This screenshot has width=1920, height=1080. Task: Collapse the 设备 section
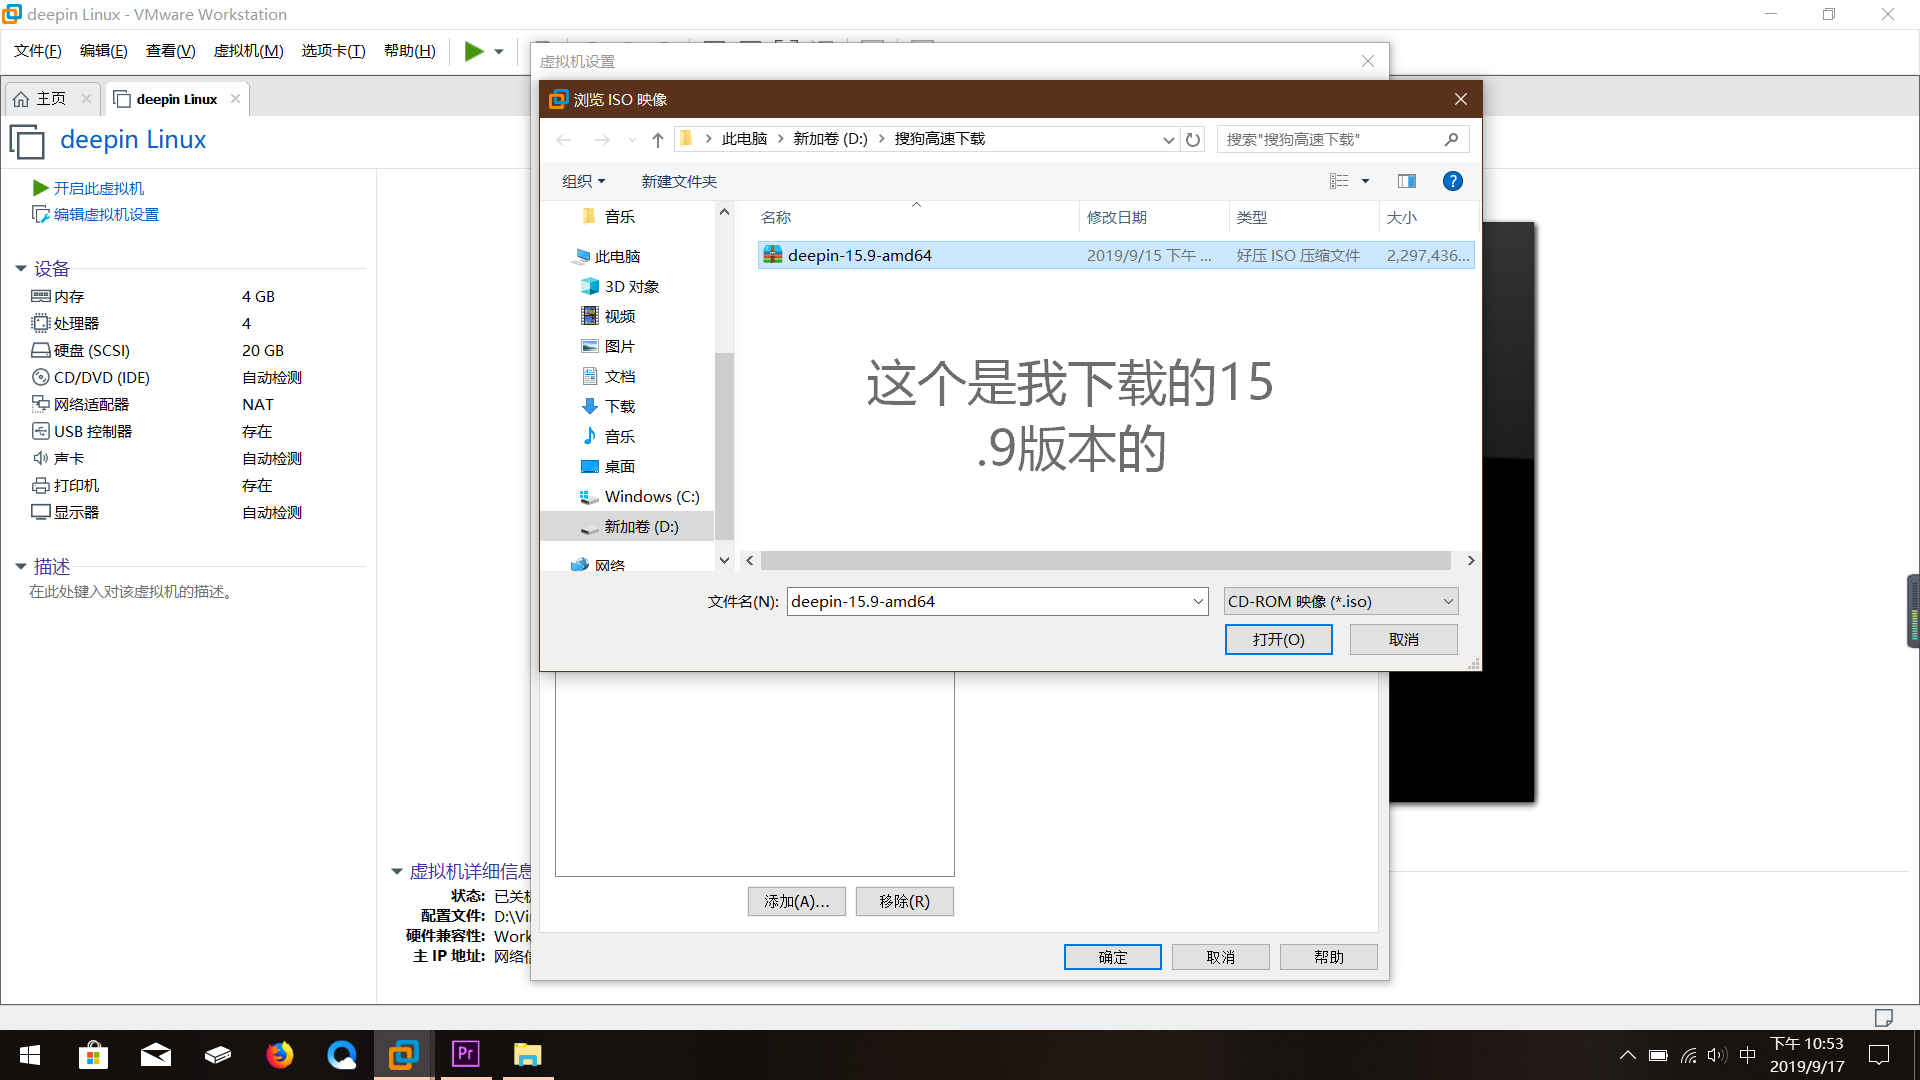[20, 268]
